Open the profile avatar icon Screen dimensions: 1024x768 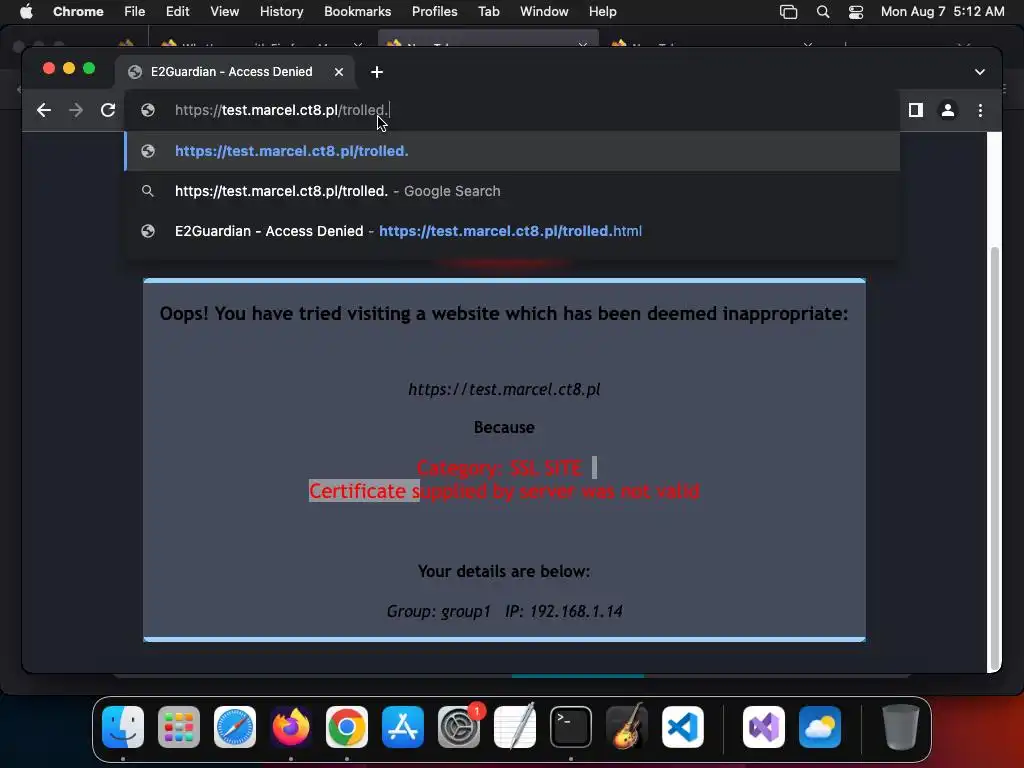tap(948, 110)
